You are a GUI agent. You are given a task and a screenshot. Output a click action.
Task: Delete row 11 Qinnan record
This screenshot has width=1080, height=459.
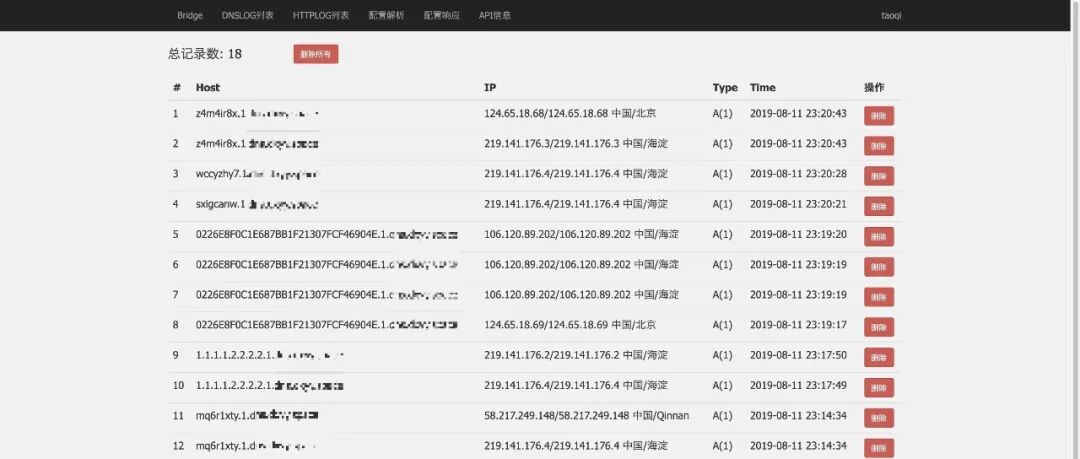pos(879,418)
